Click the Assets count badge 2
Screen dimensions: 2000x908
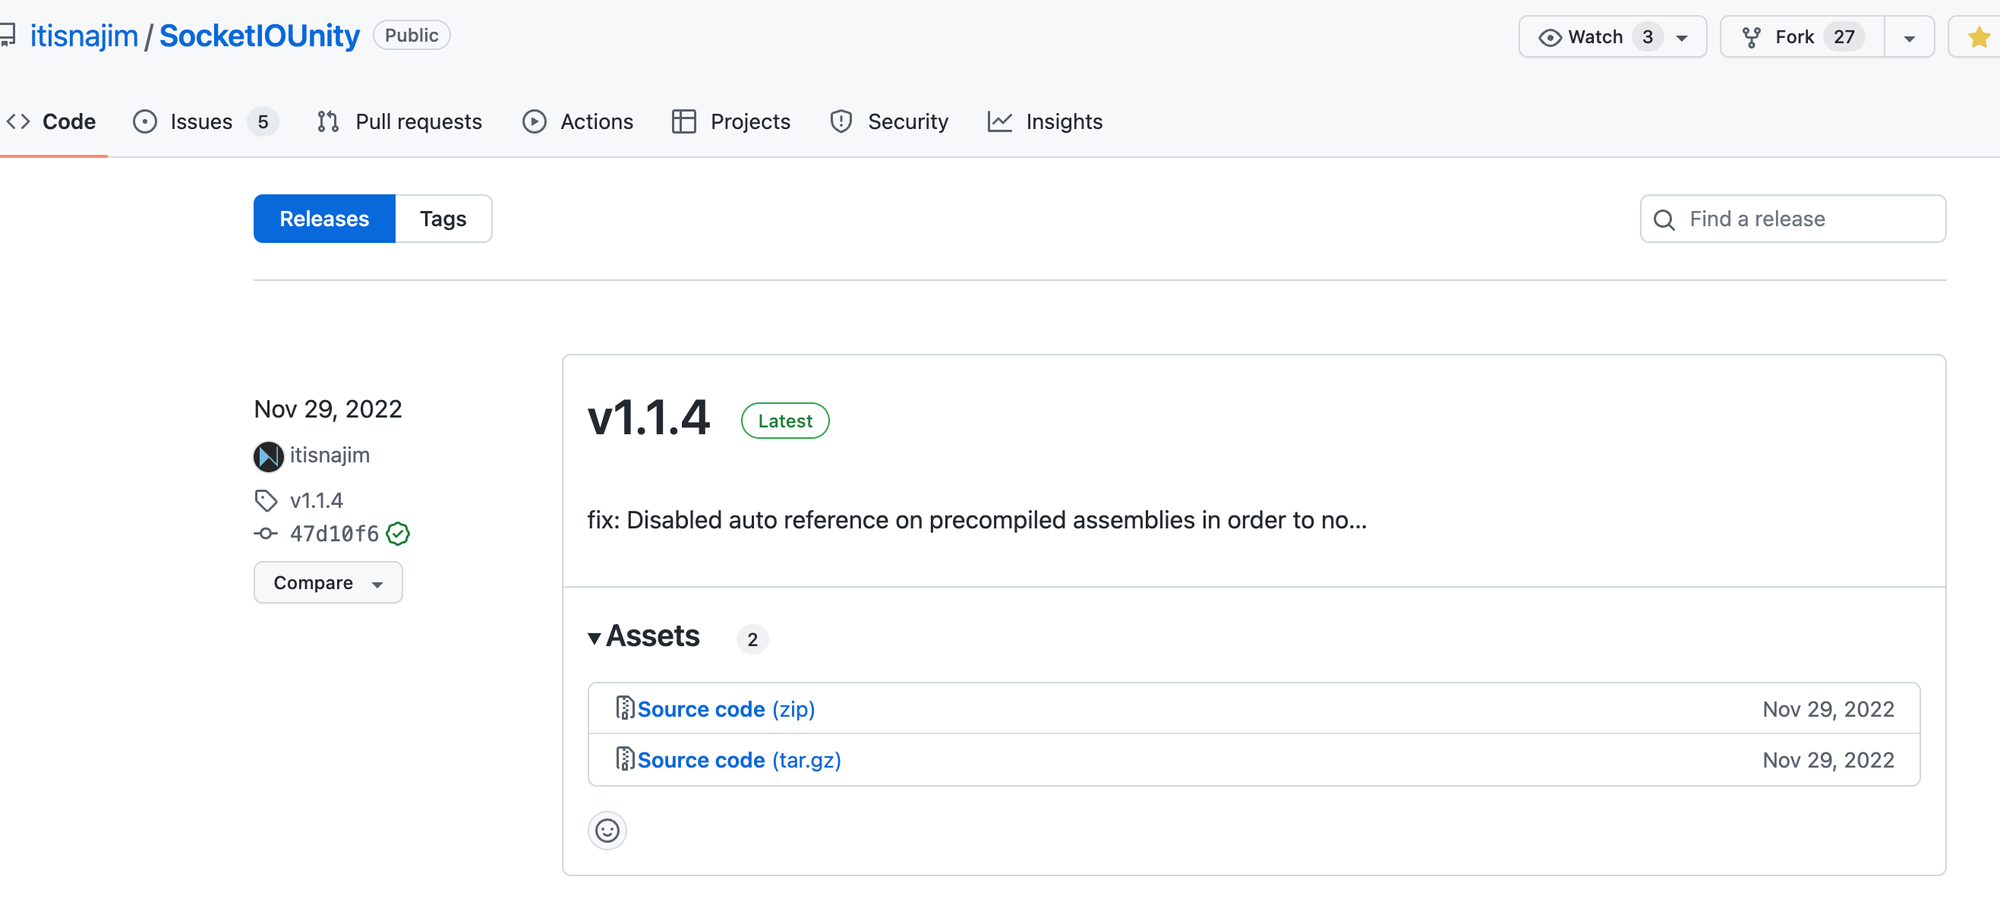[x=752, y=639]
